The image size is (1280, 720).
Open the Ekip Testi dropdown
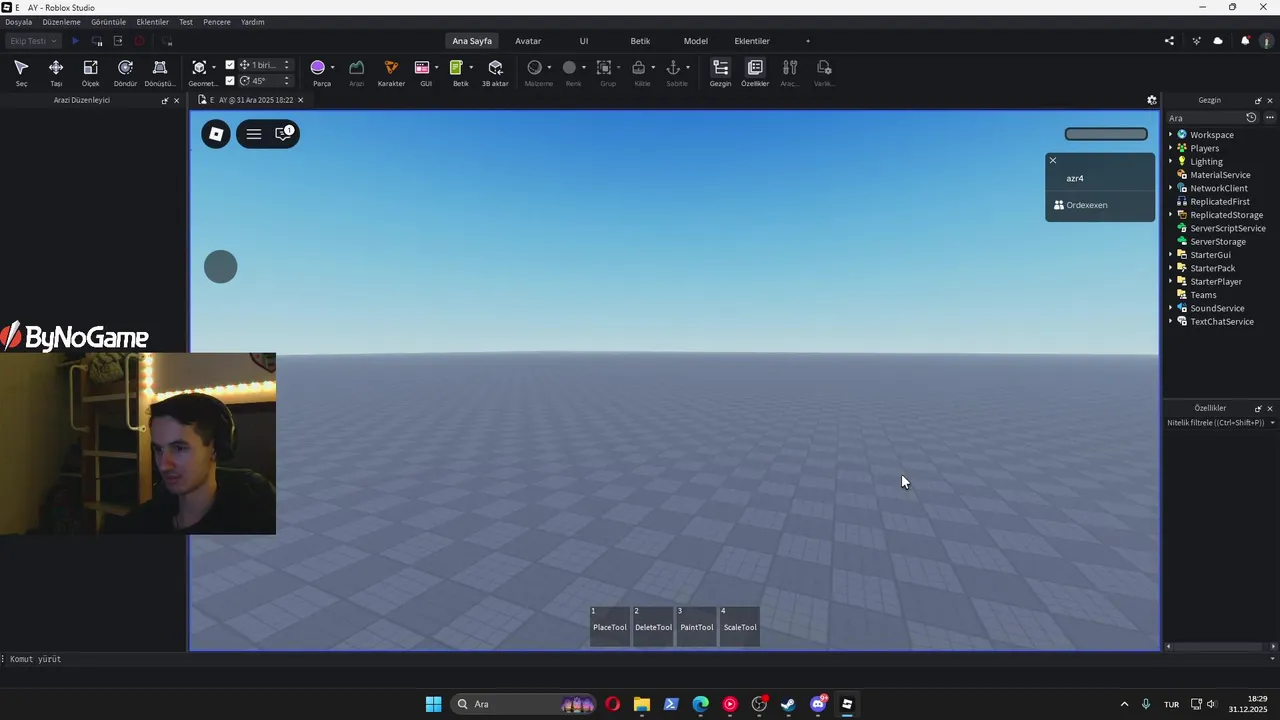[33, 41]
